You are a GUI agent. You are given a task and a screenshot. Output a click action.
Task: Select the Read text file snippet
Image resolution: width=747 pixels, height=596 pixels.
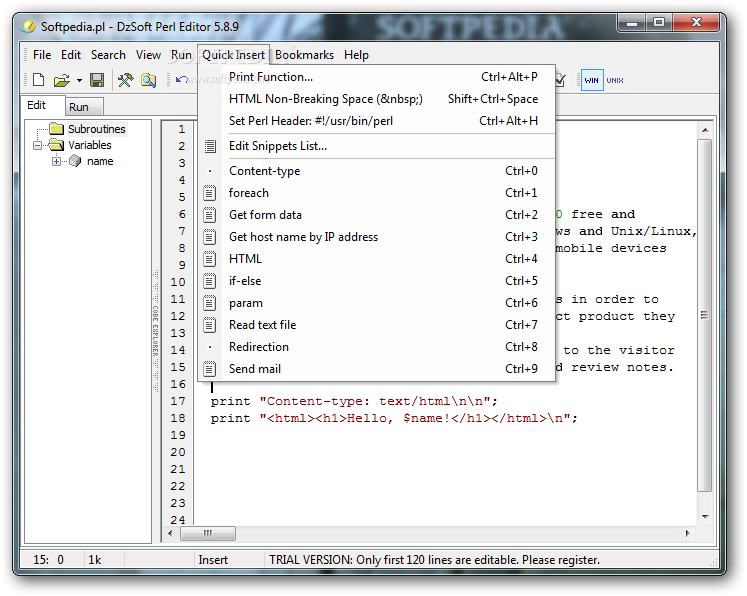click(x=262, y=325)
